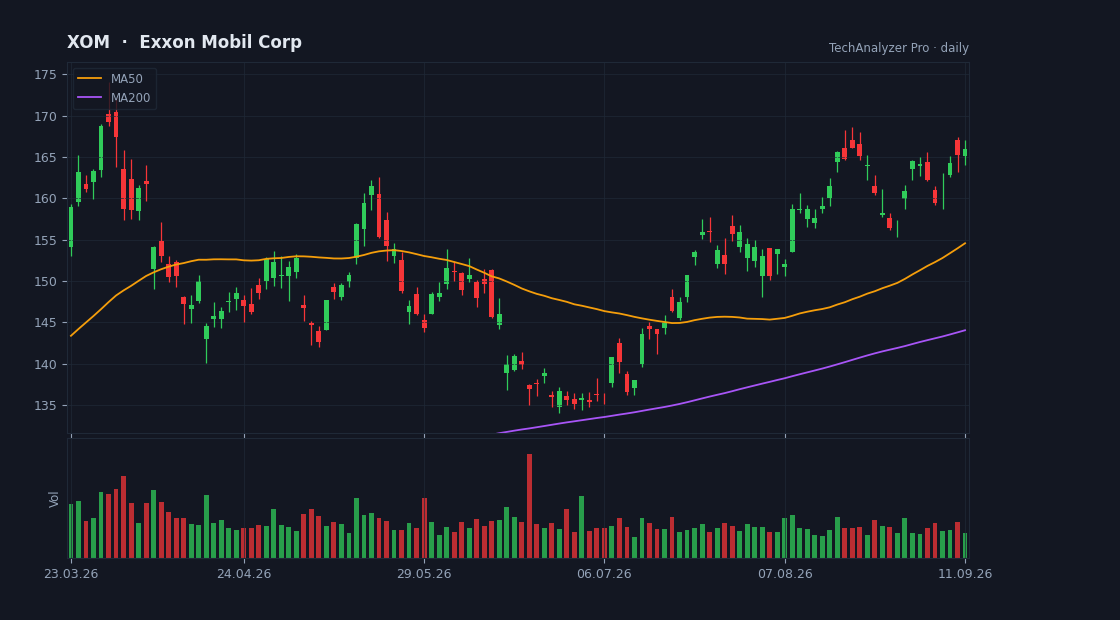Click the 165 price axis label

45,158
